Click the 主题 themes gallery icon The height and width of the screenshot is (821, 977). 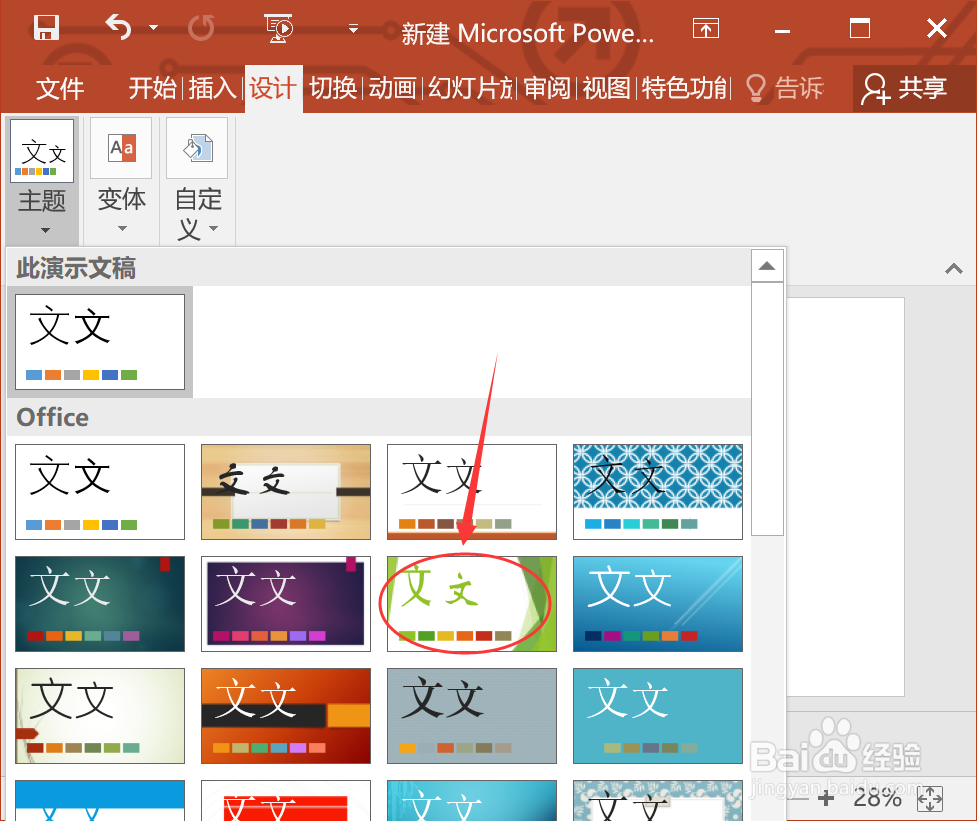coord(42,151)
